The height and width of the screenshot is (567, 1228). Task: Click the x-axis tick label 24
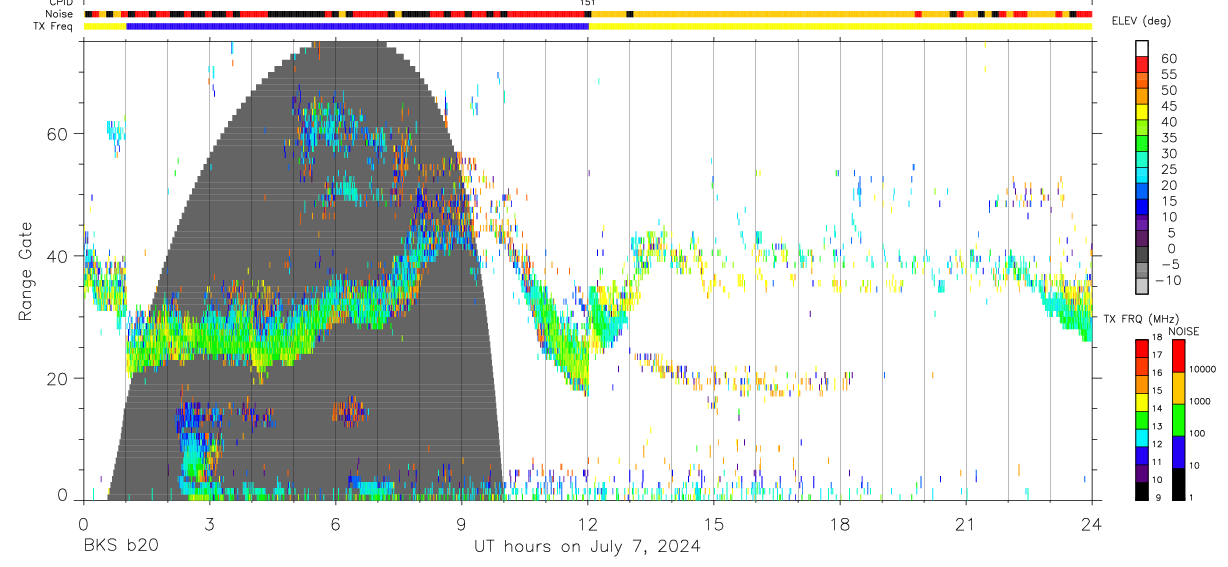coord(1092,524)
